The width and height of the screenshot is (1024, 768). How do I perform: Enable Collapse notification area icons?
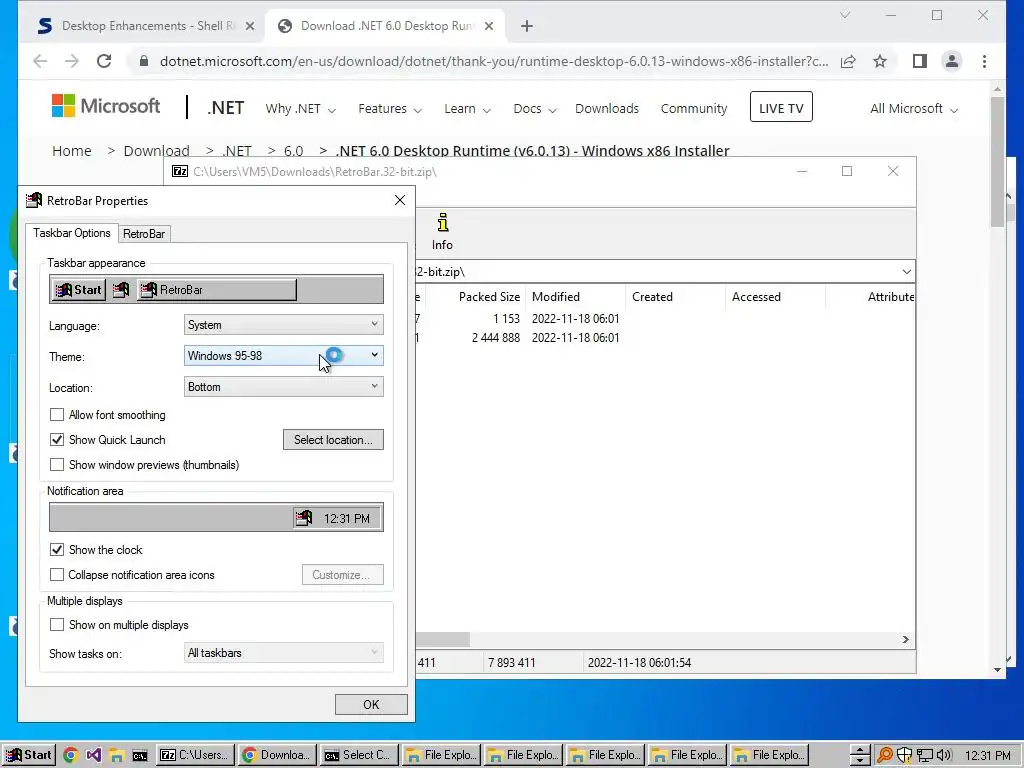57,575
